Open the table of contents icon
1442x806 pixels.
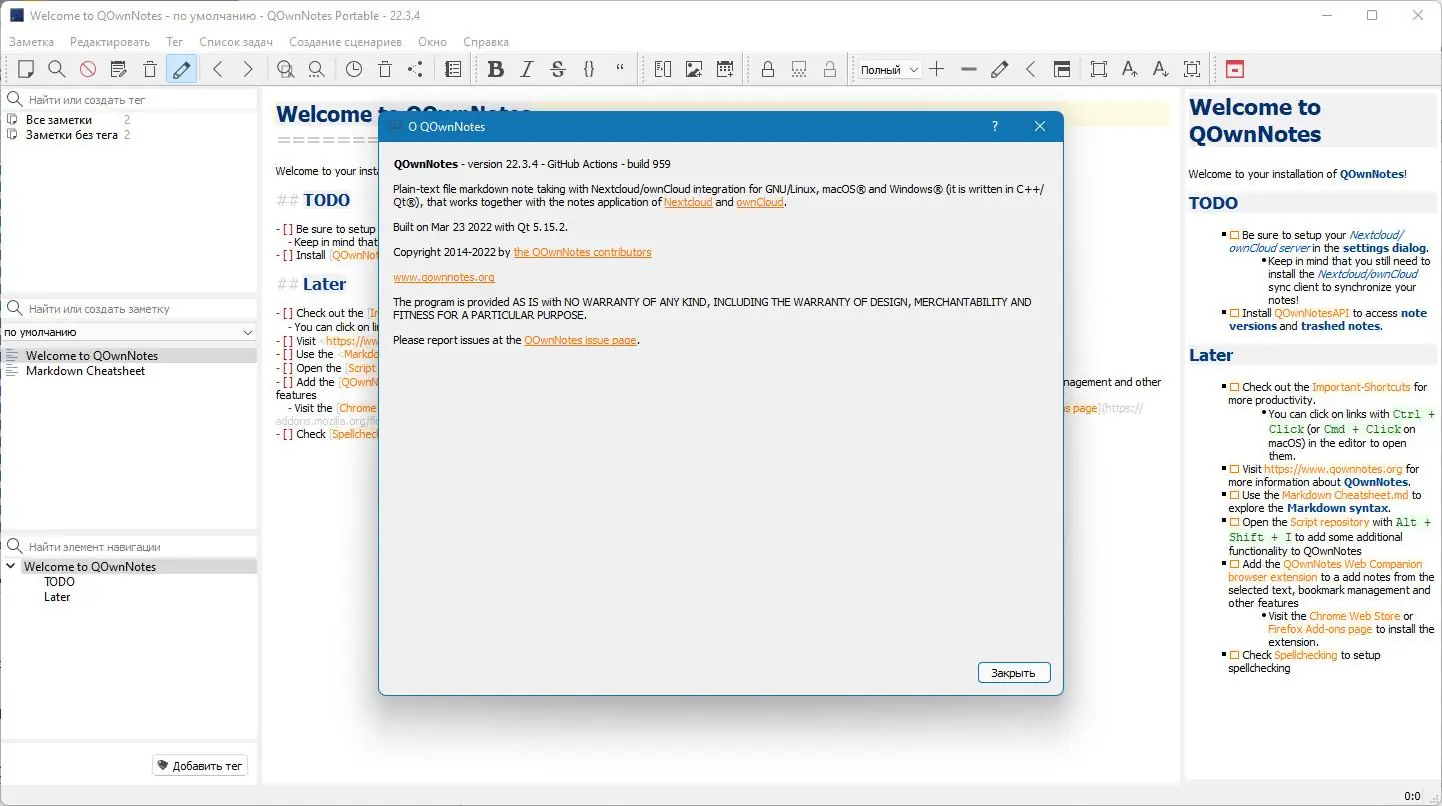click(452, 69)
